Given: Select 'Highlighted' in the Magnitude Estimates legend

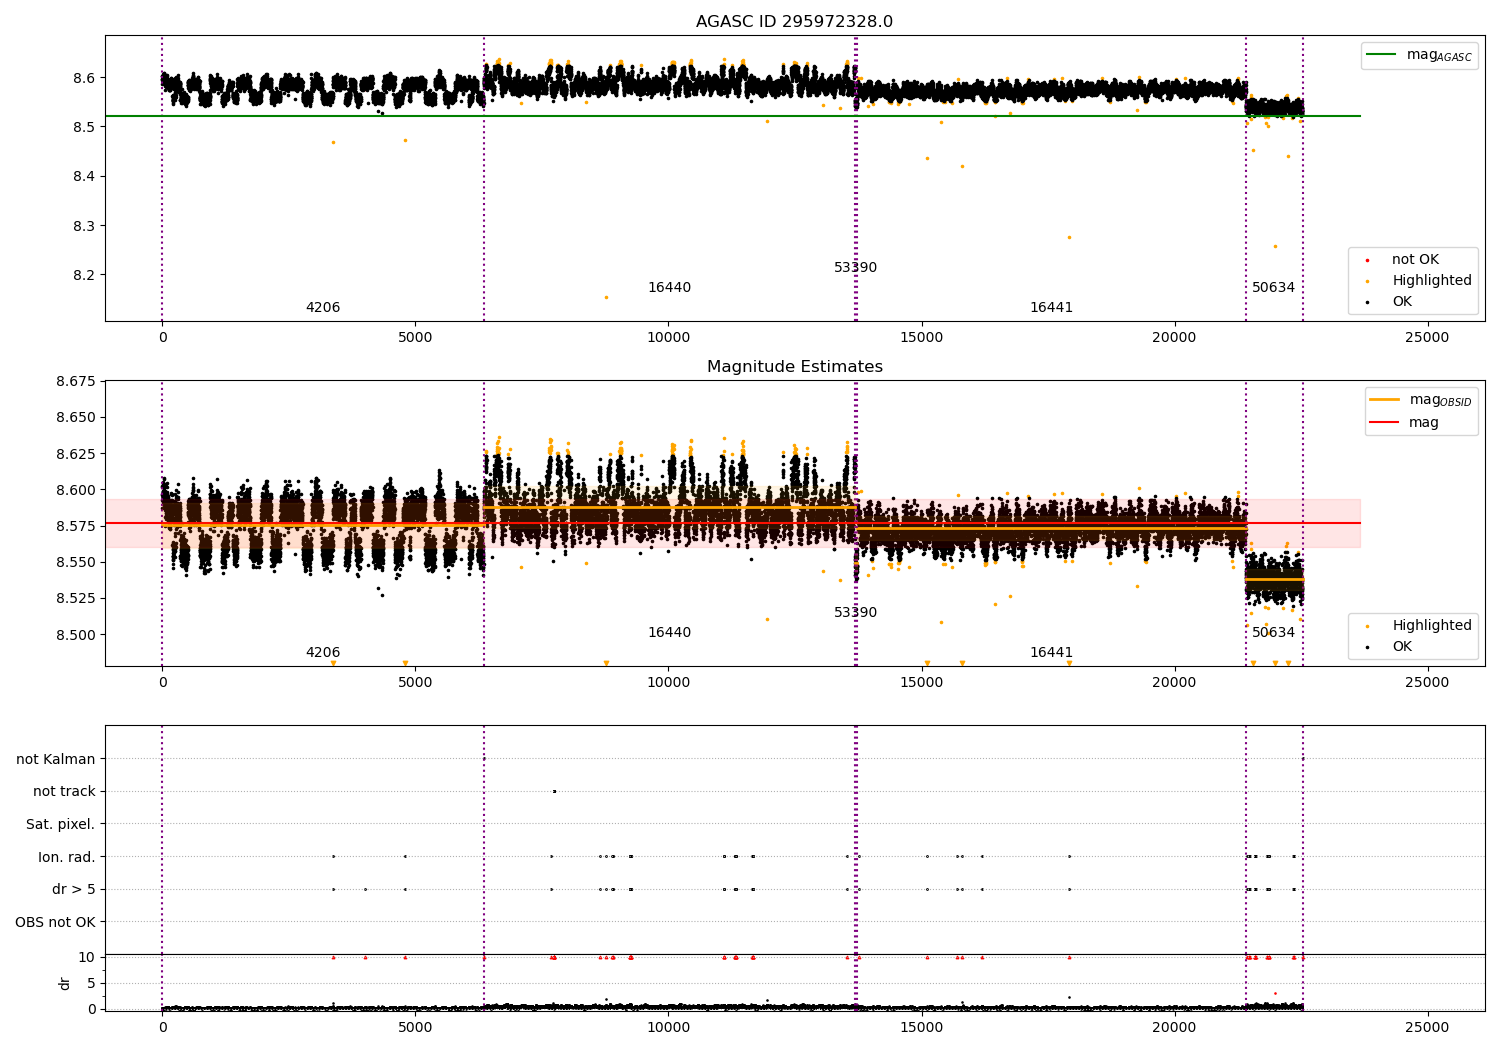Looking at the screenshot, I should 1432,626.
